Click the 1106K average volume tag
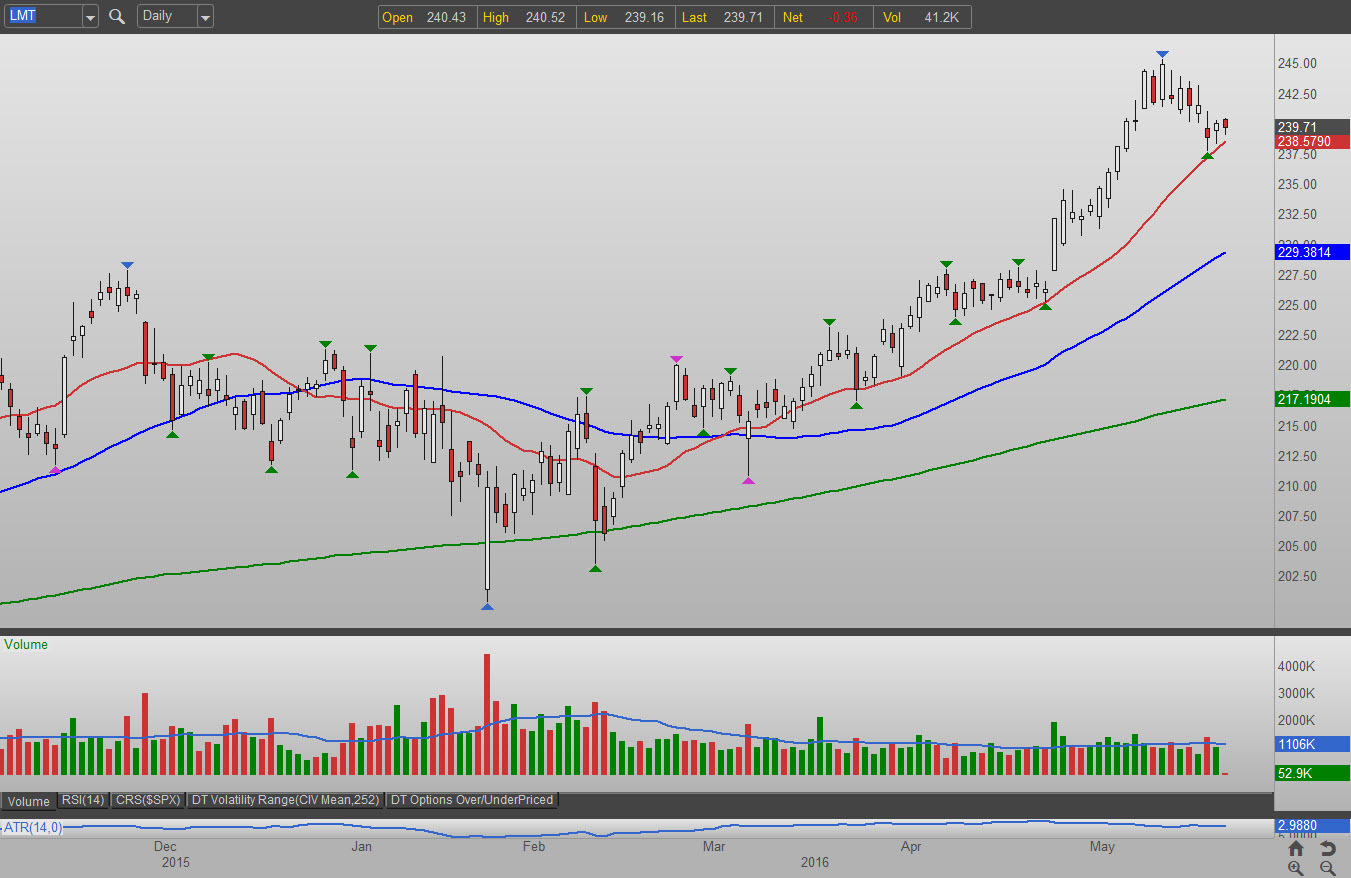The width and height of the screenshot is (1351, 878). [1312, 744]
